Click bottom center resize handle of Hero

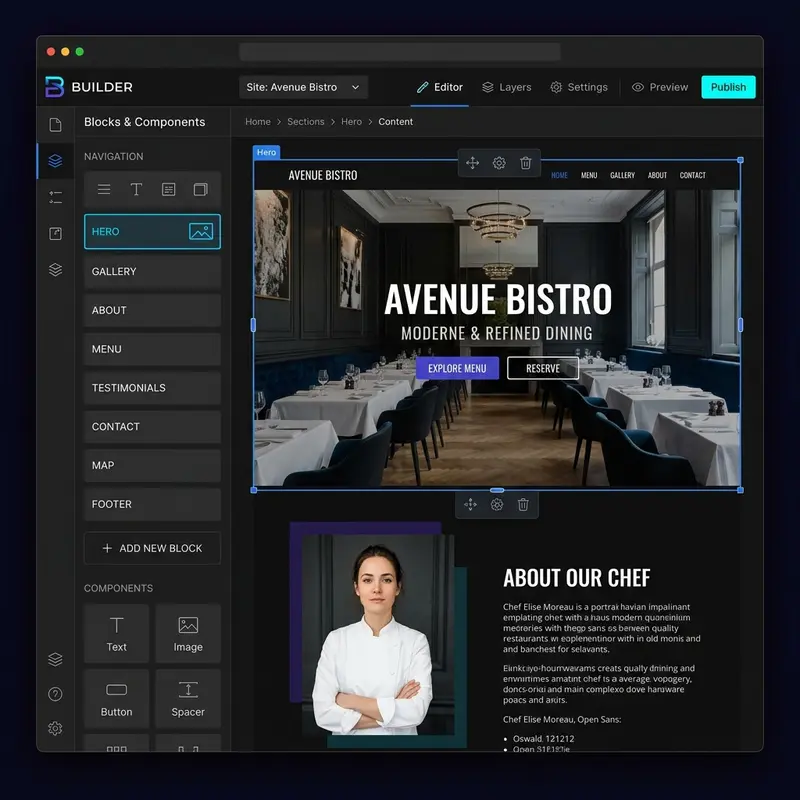click(x=497, y=490)
